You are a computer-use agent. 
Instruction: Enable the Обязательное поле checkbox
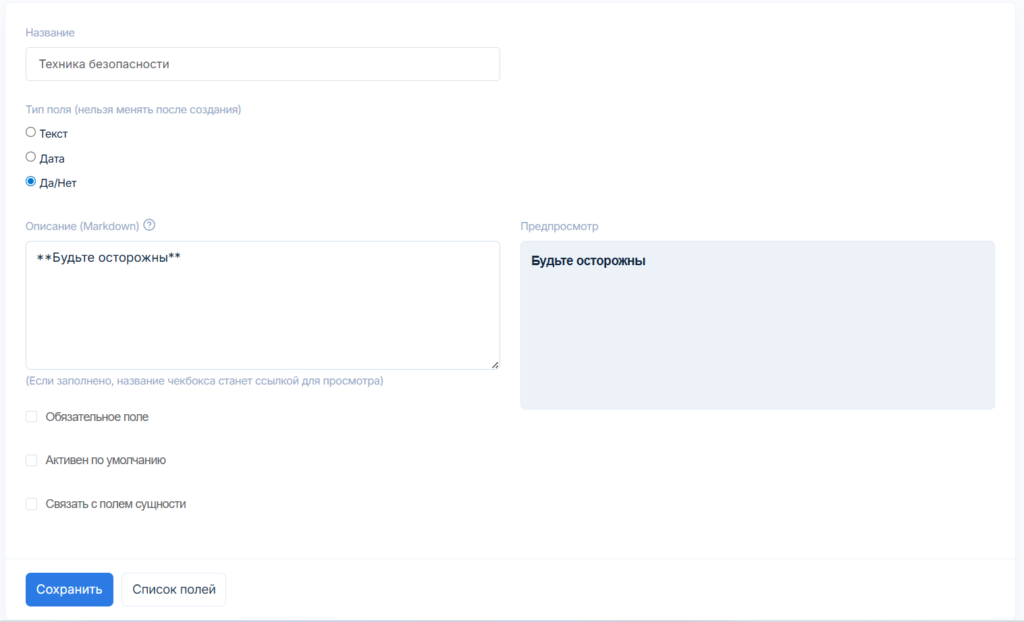point(32,417)
